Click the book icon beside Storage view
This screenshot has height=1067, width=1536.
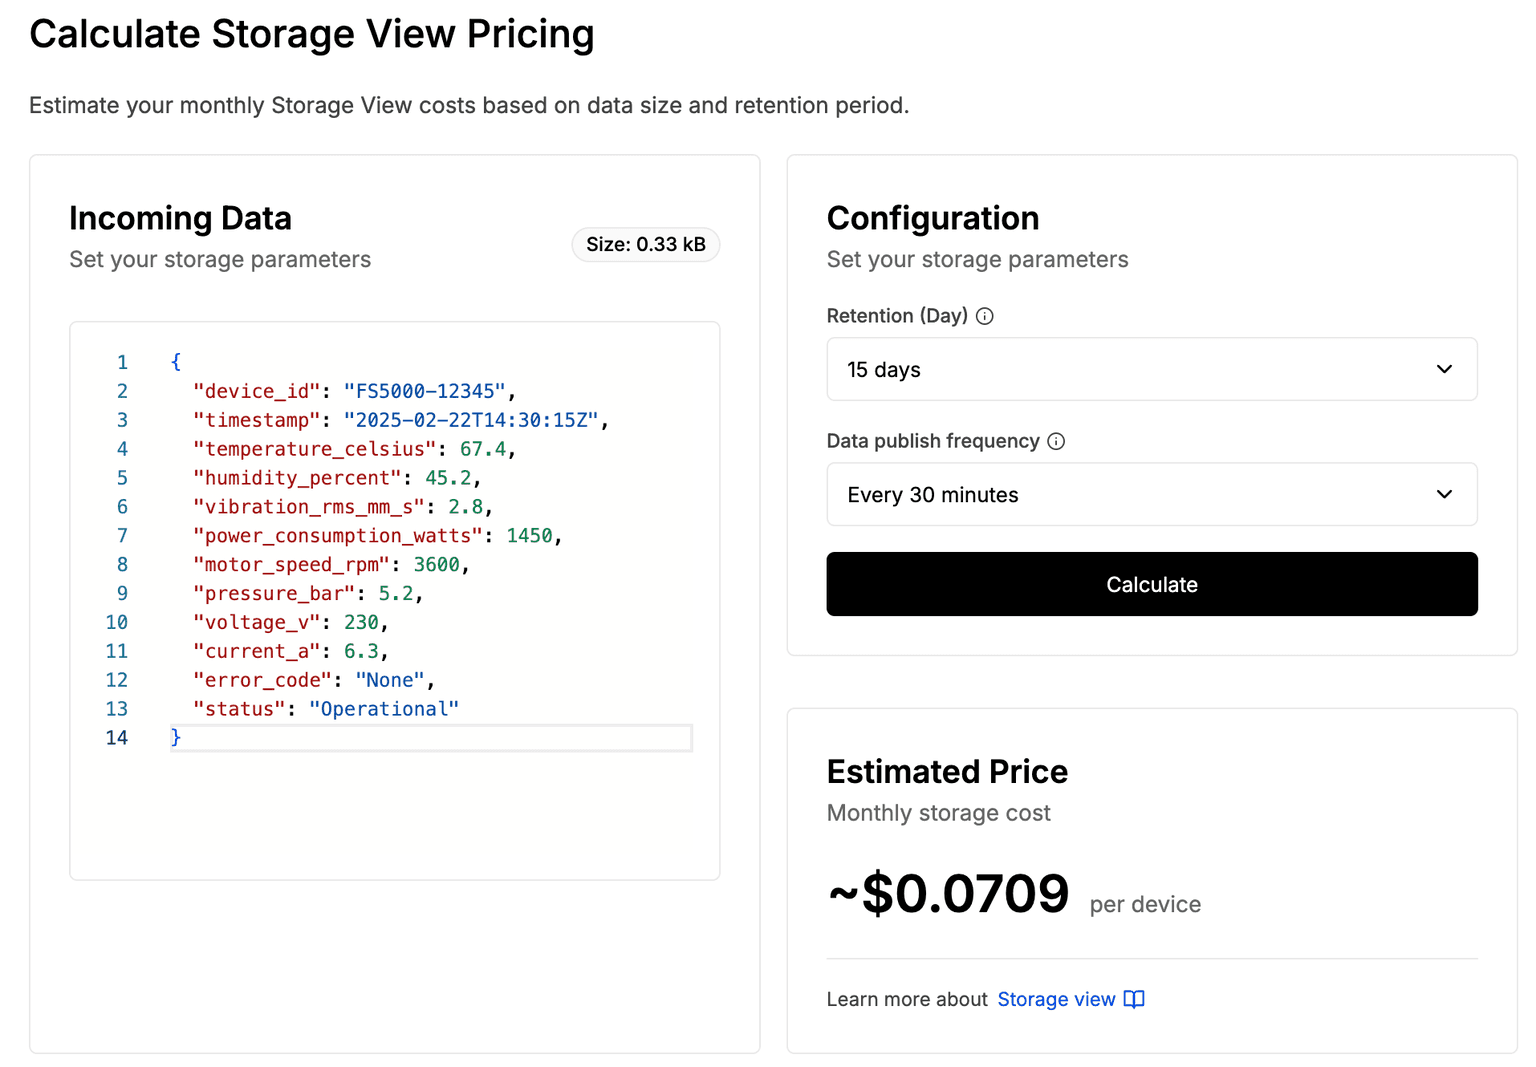(x=1134, y=999)
